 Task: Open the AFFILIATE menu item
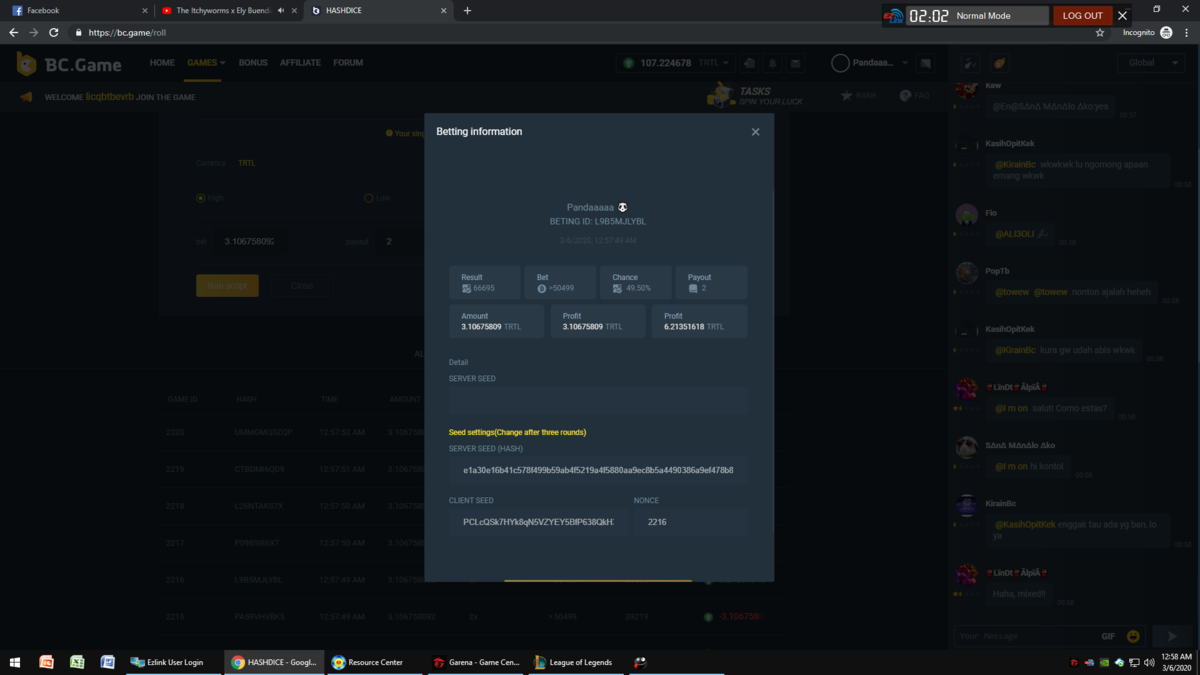[300, 63]
